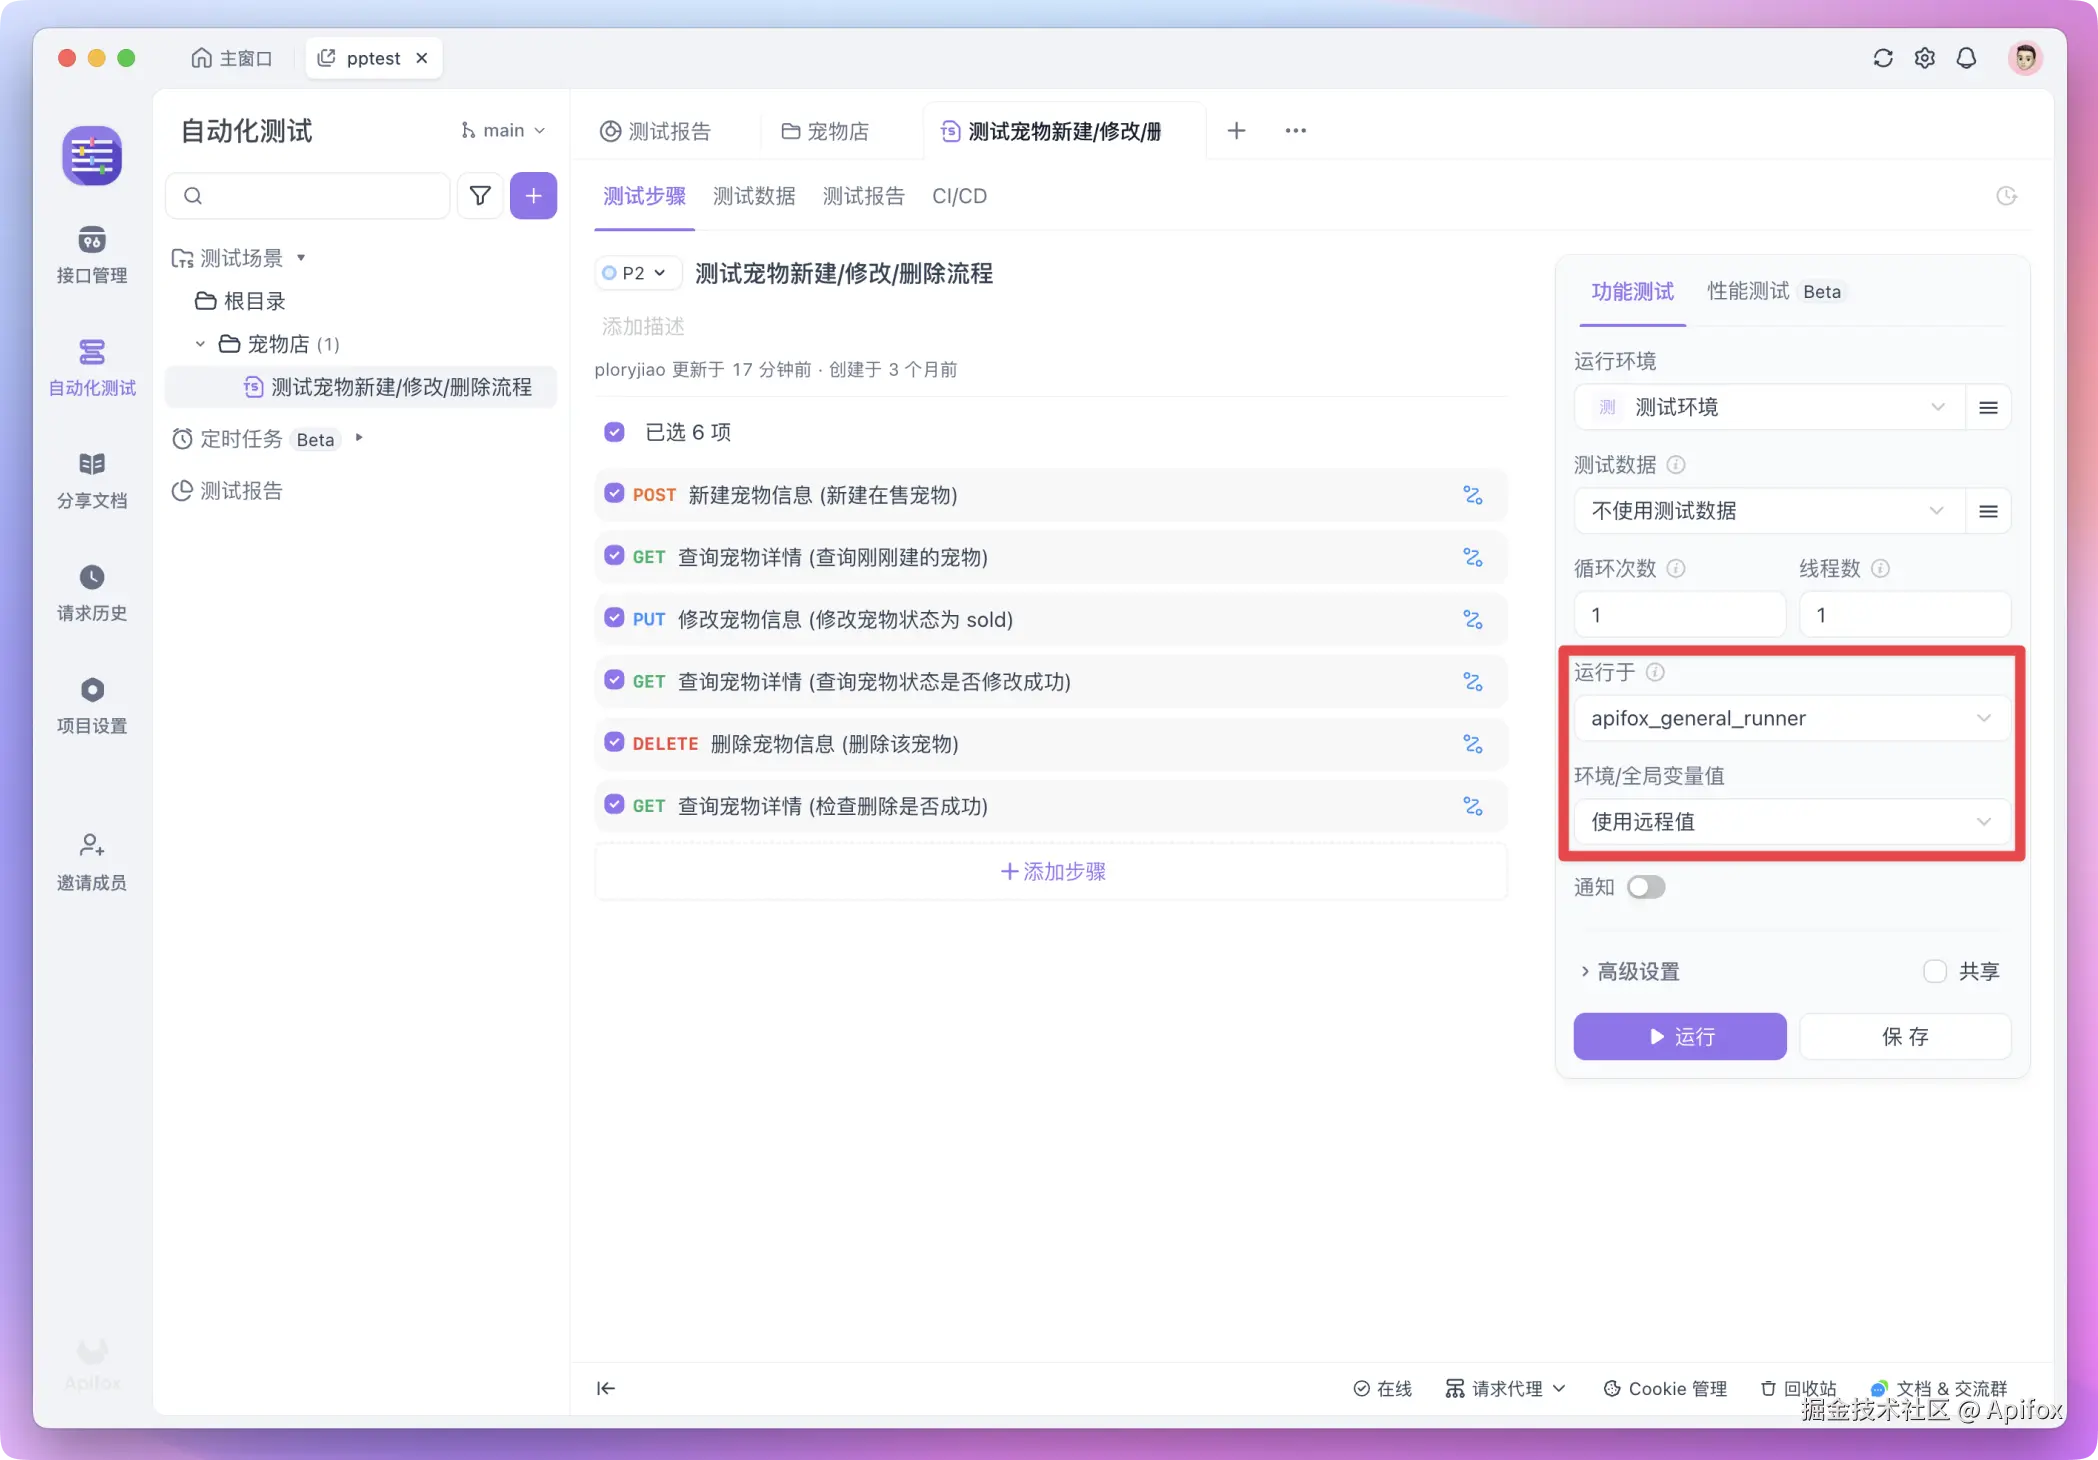Viewport: 2098px width, 1460px height.
Task: Open the P2 priority dropdown
Action: tap(637, 273)
